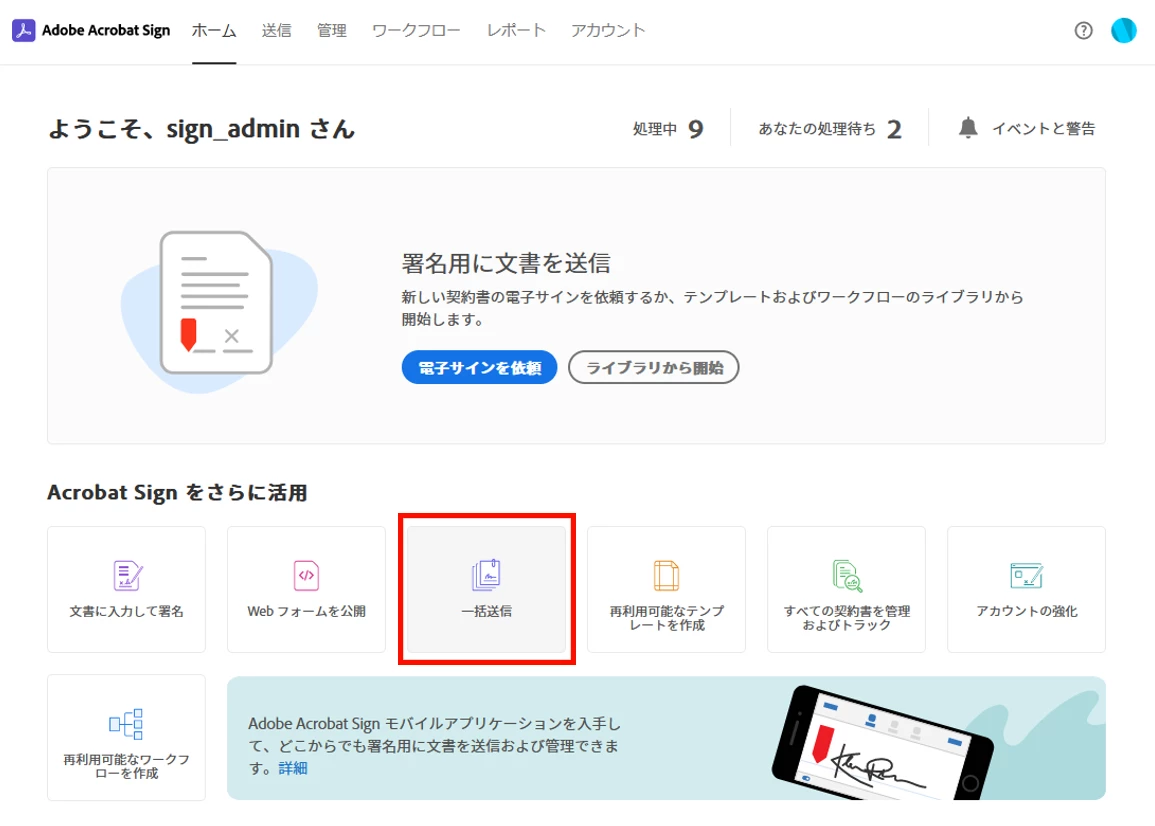The height and width of the screenshot is (826, 1155).
Task: Open あなたの処理待ち 2 counter
Action: [829, 129]
